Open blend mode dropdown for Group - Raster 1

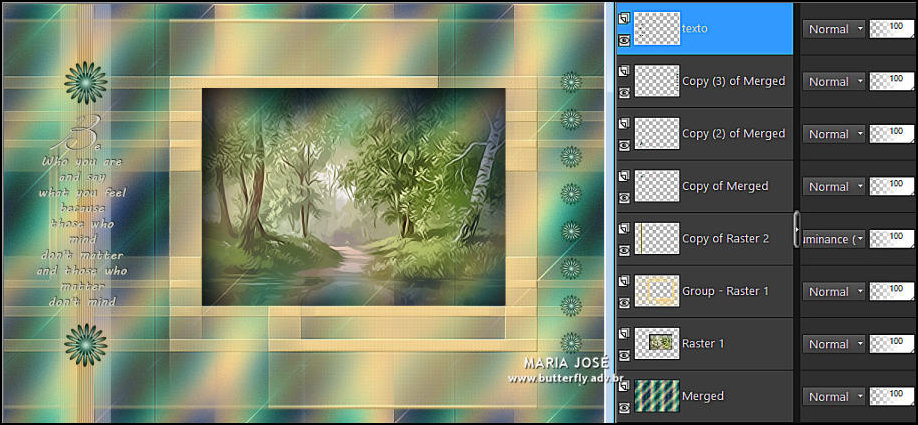coord(834,292)
